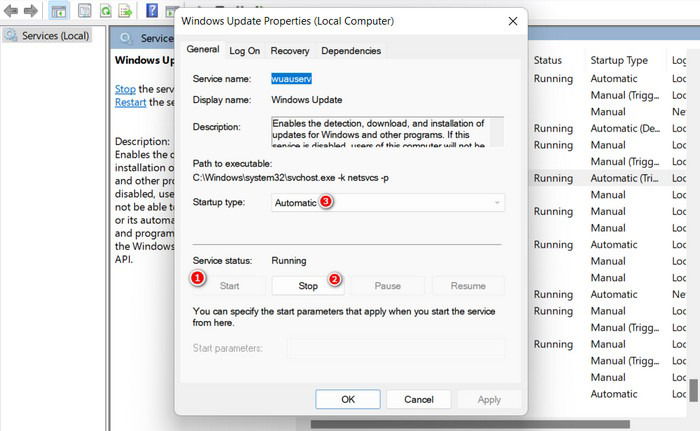Click the Stop the service link
Viewport: 700px width, 431px height.
pos(125,89)
